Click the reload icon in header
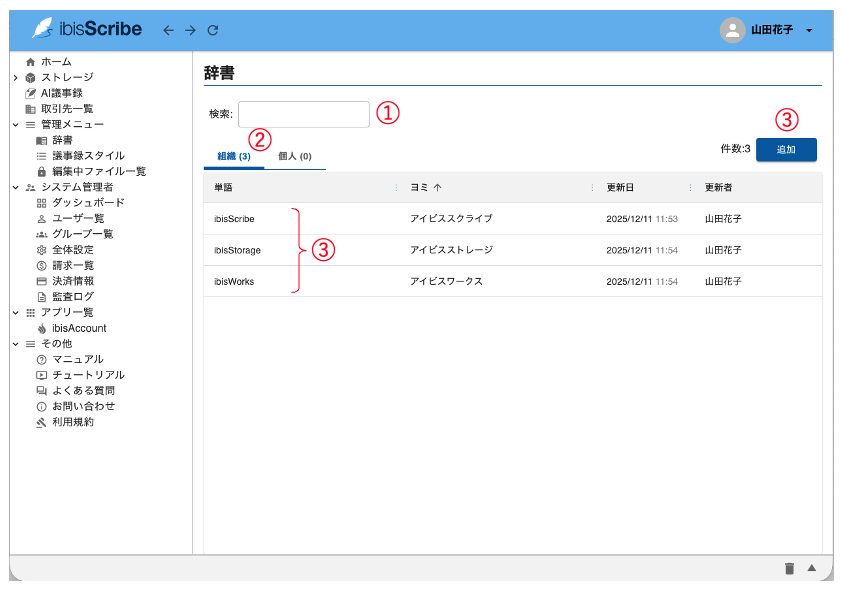This screenshot has height=592, width=844. click(213, 30)
